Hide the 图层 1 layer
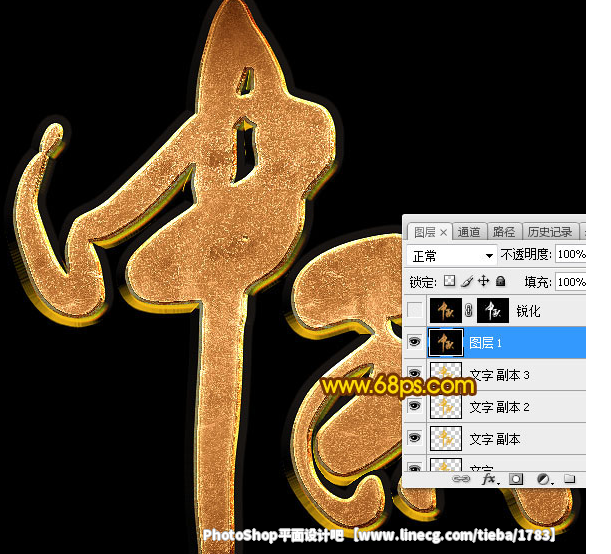This screenshot has width=611, height=554. pos(415,343)
